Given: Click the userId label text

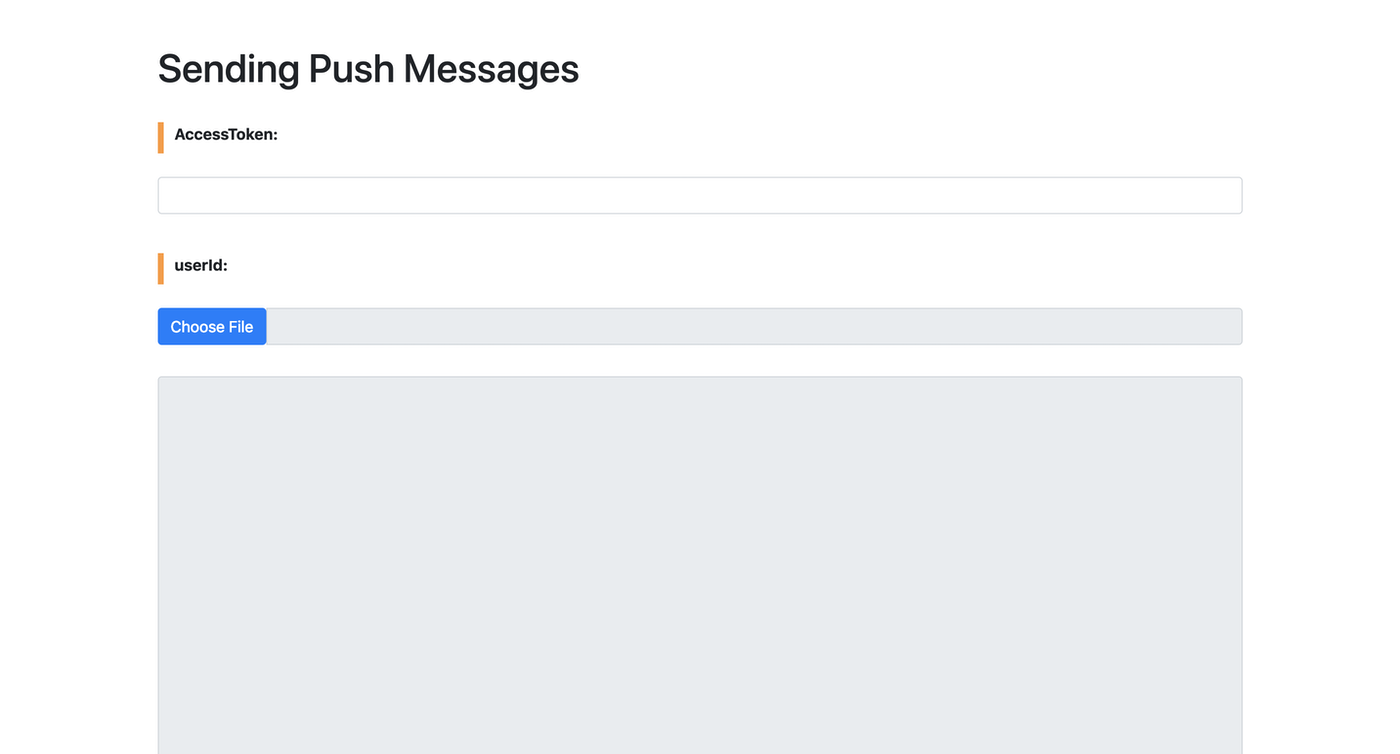Looking at the screenshot, I should click(x=201, y=265).
